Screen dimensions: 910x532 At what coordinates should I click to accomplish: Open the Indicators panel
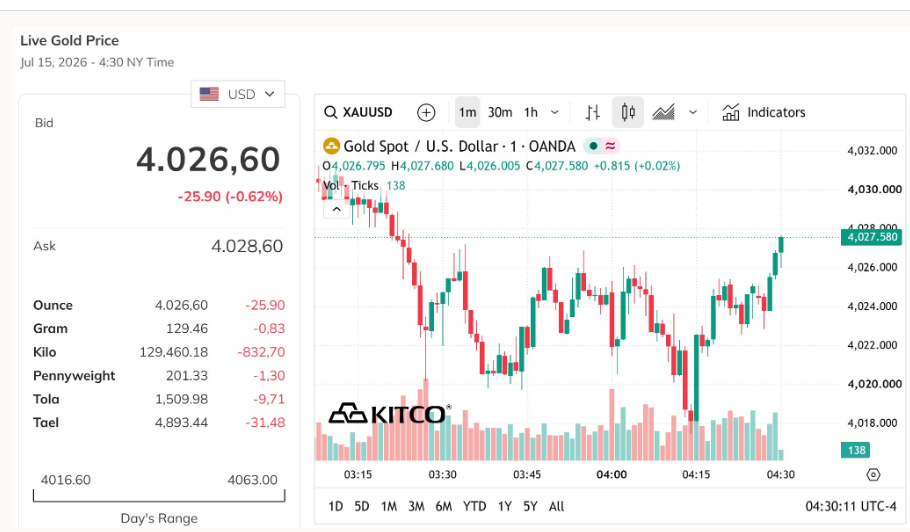pyautogui.click(x=764, y=112)
